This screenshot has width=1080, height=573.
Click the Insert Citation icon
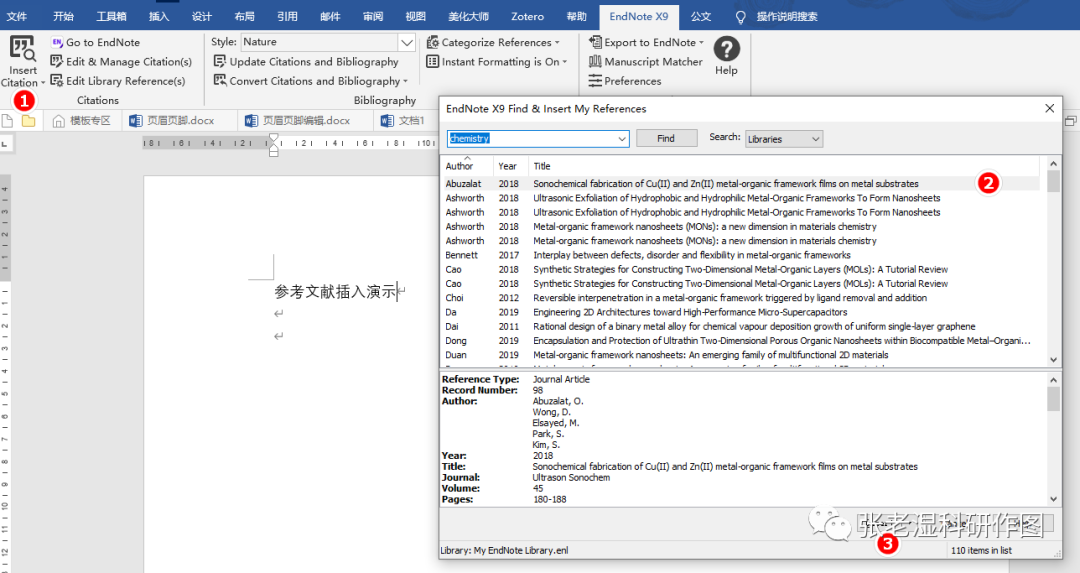[x=23, y=49]
